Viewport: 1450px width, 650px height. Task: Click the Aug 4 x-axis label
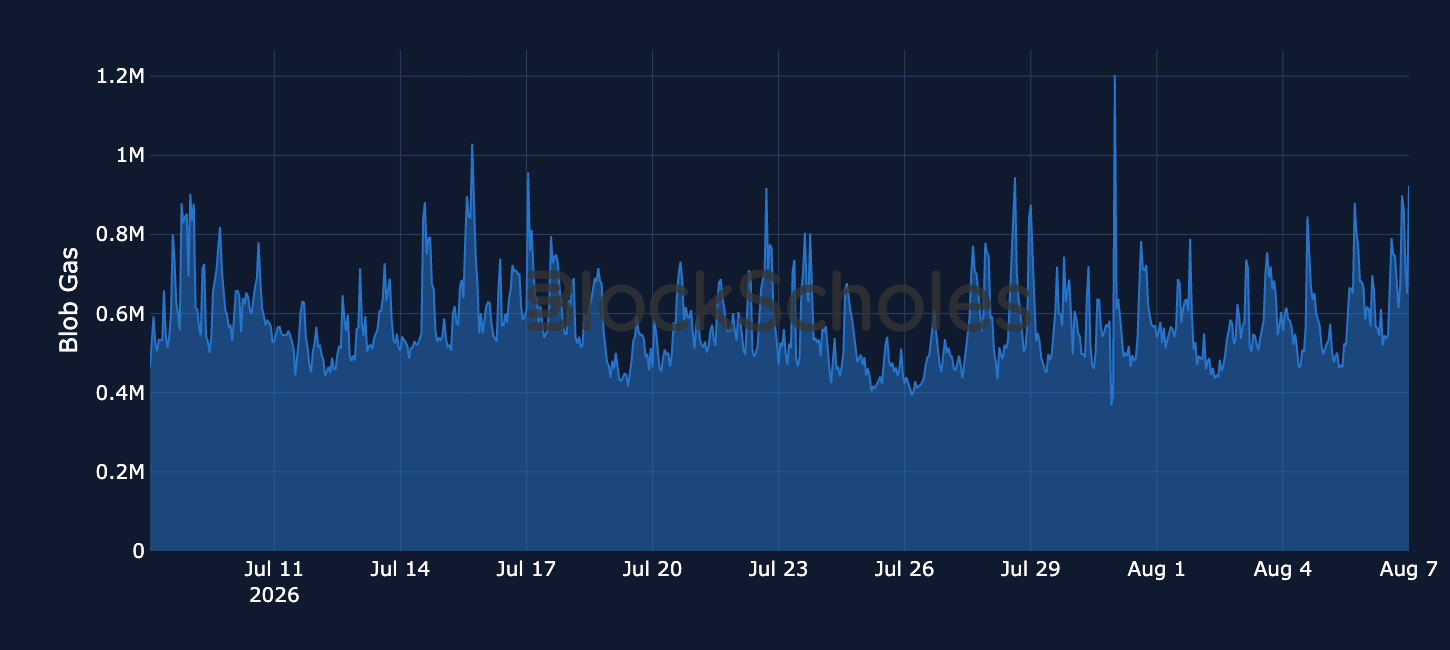1282,570
